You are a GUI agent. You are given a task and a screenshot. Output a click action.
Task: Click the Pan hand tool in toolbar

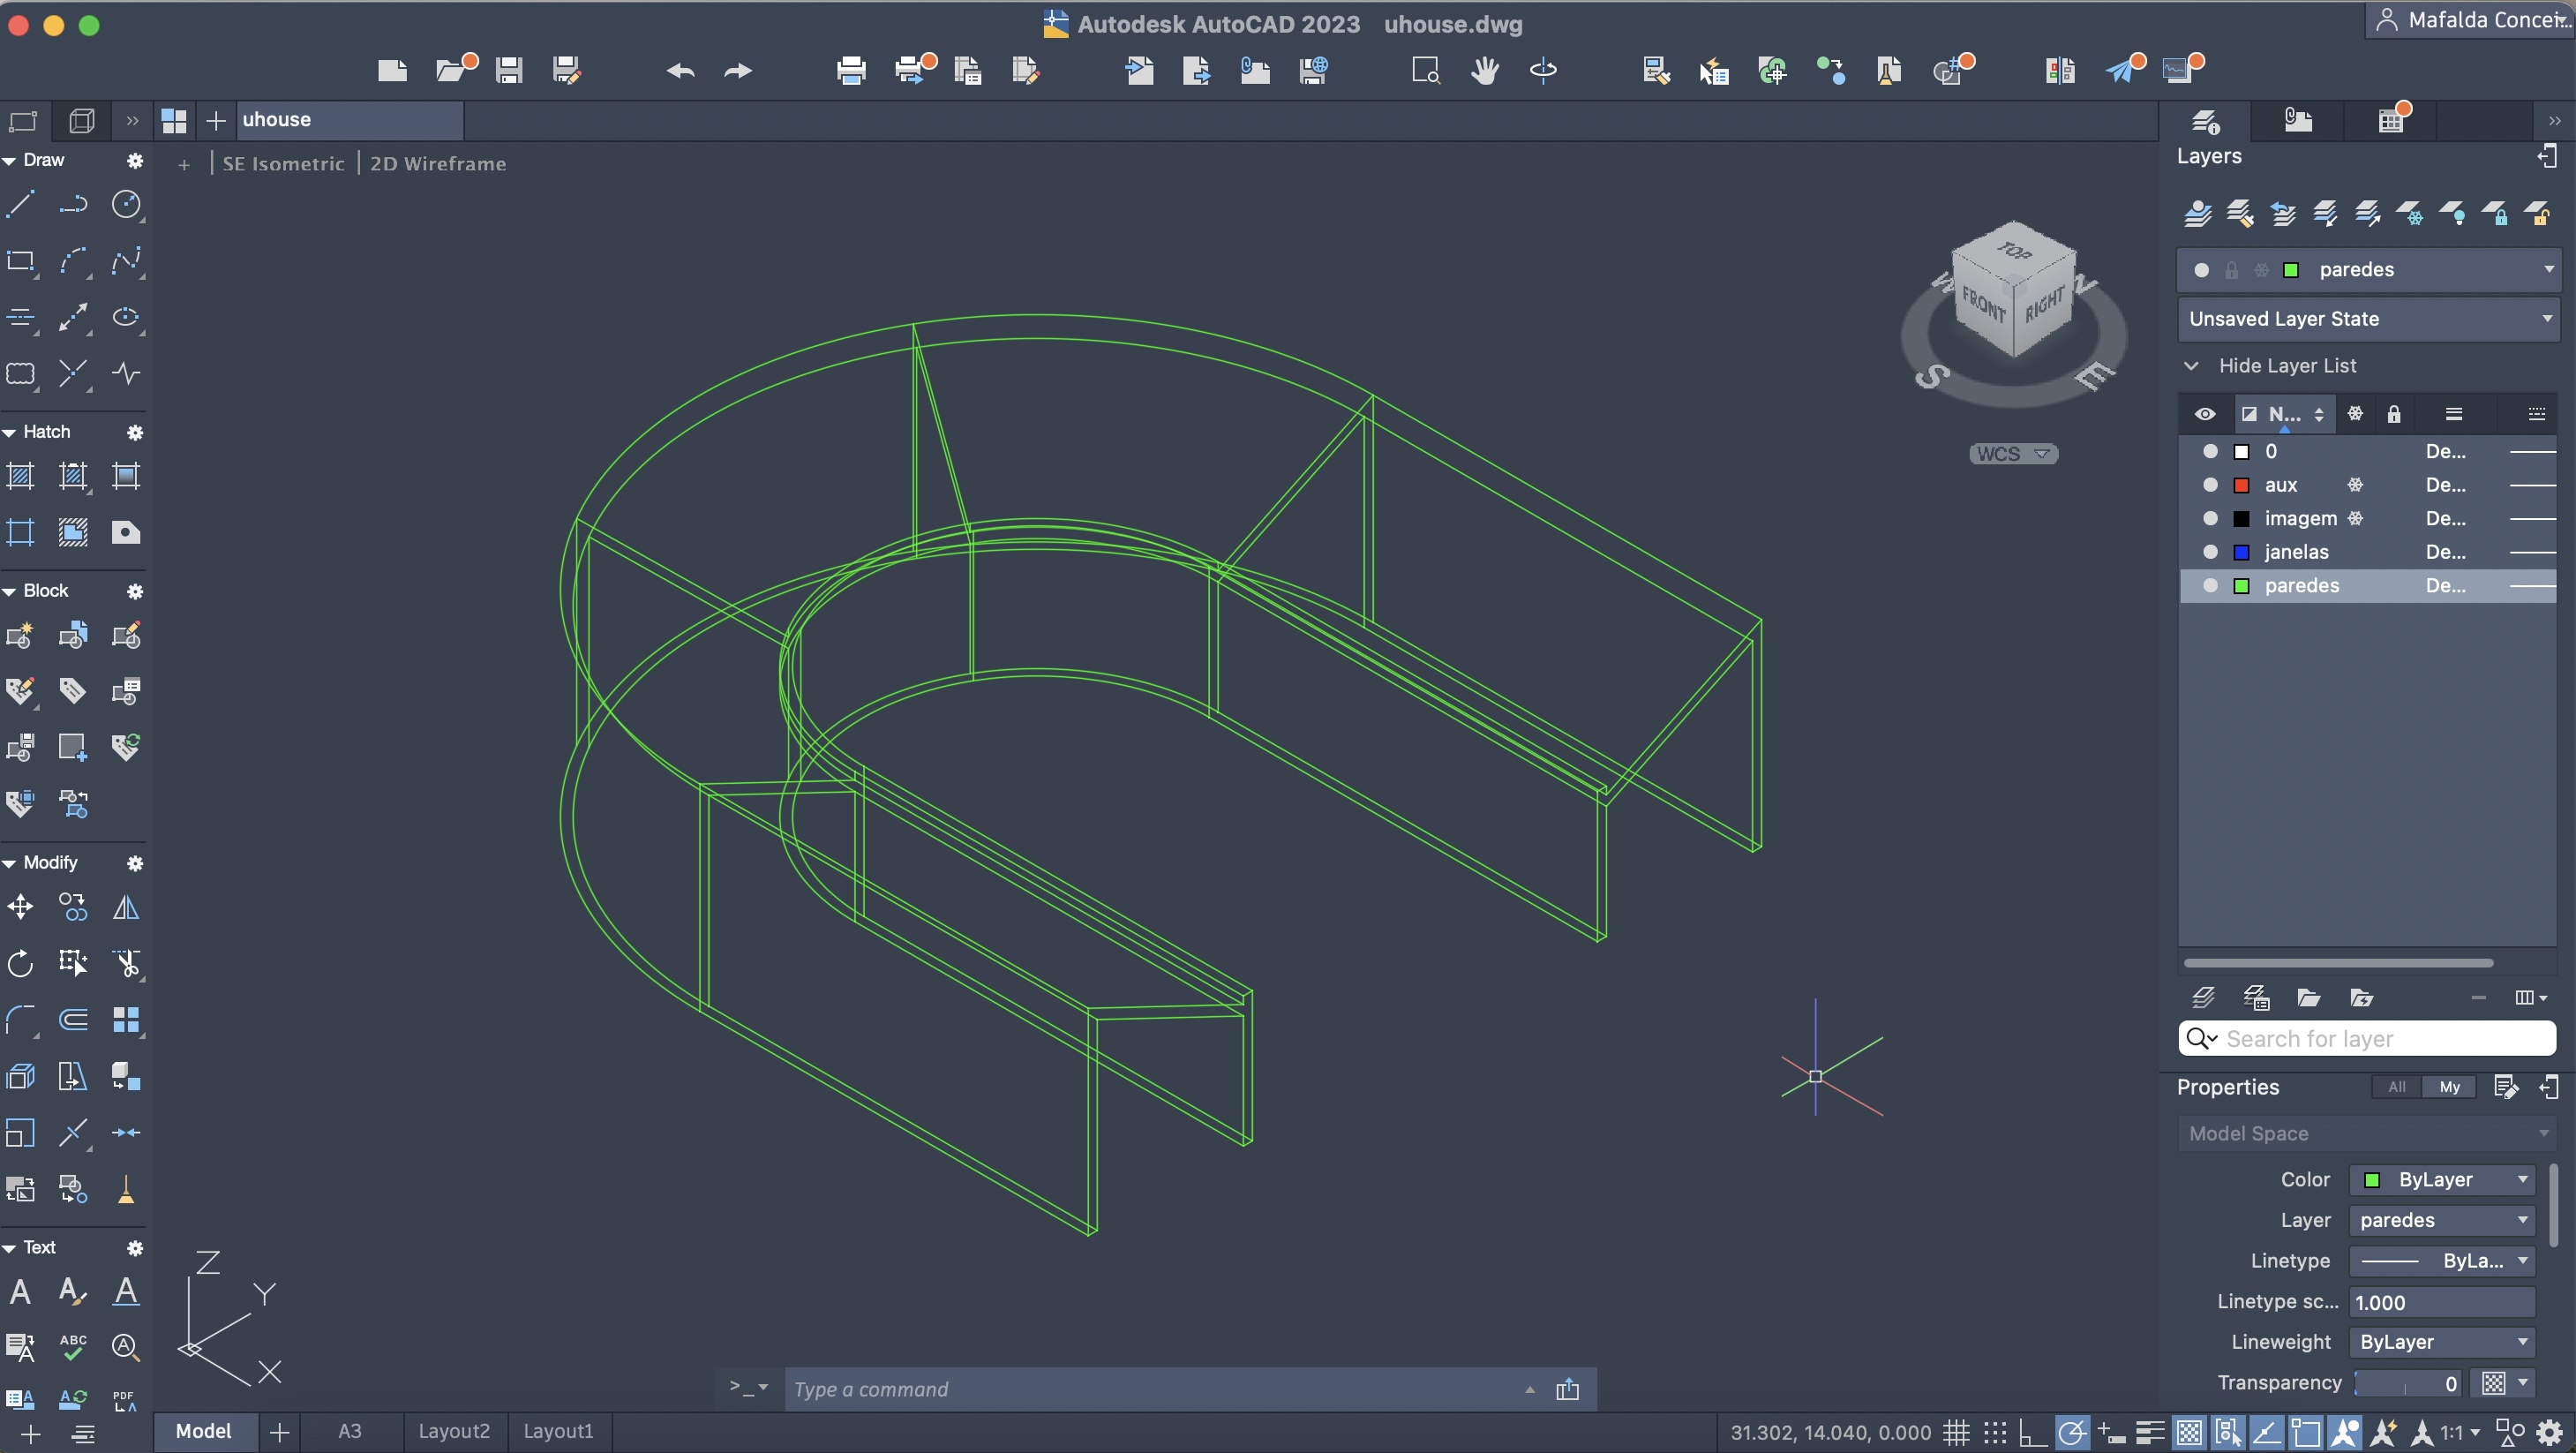click(1485, 70)
